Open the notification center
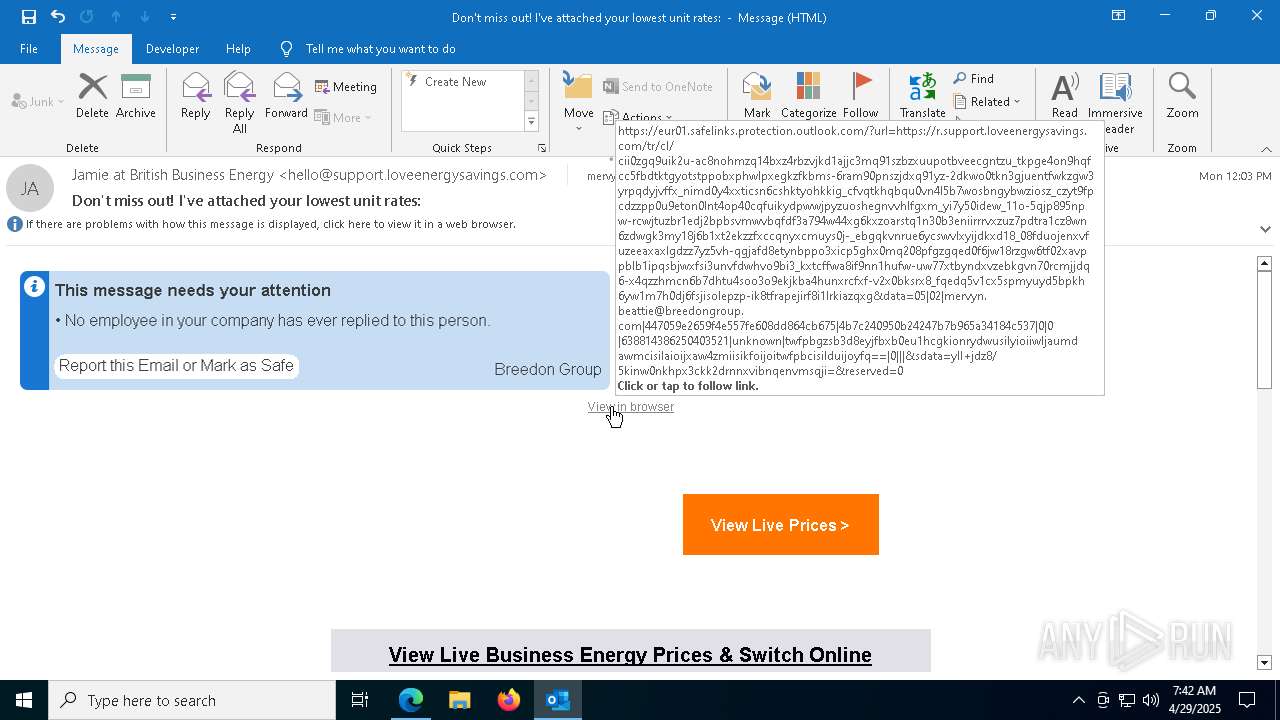Image resolution: width=1280 pixels, height=720 pixels. click(x=1247, y=700)
